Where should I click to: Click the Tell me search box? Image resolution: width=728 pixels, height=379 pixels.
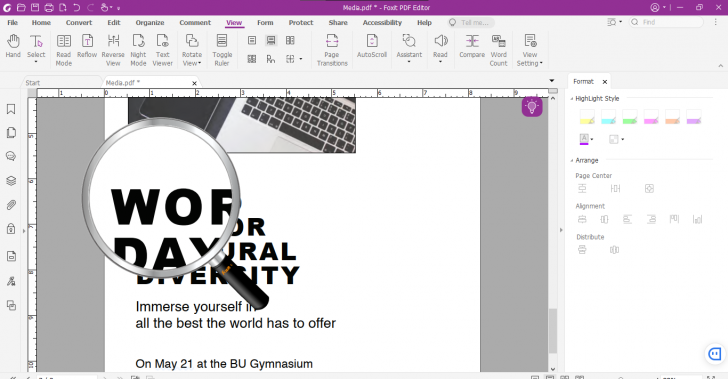(x=471, y=22)
